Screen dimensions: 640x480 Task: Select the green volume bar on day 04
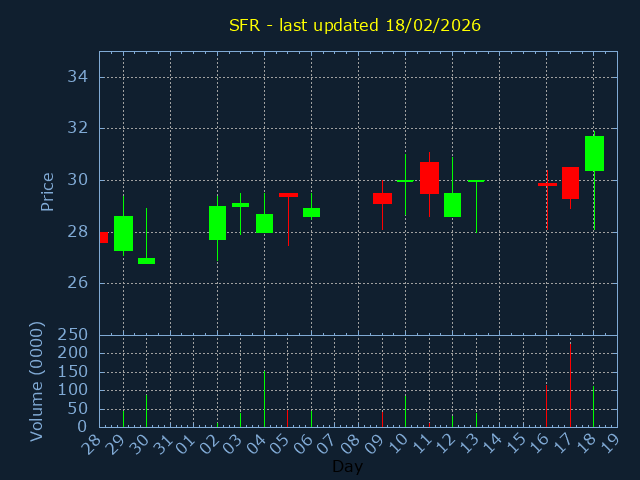(264, 399)
